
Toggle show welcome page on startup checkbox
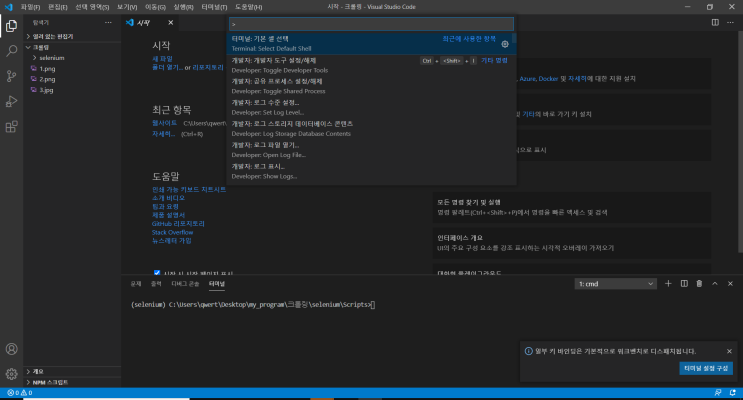(x=157, y=273)
